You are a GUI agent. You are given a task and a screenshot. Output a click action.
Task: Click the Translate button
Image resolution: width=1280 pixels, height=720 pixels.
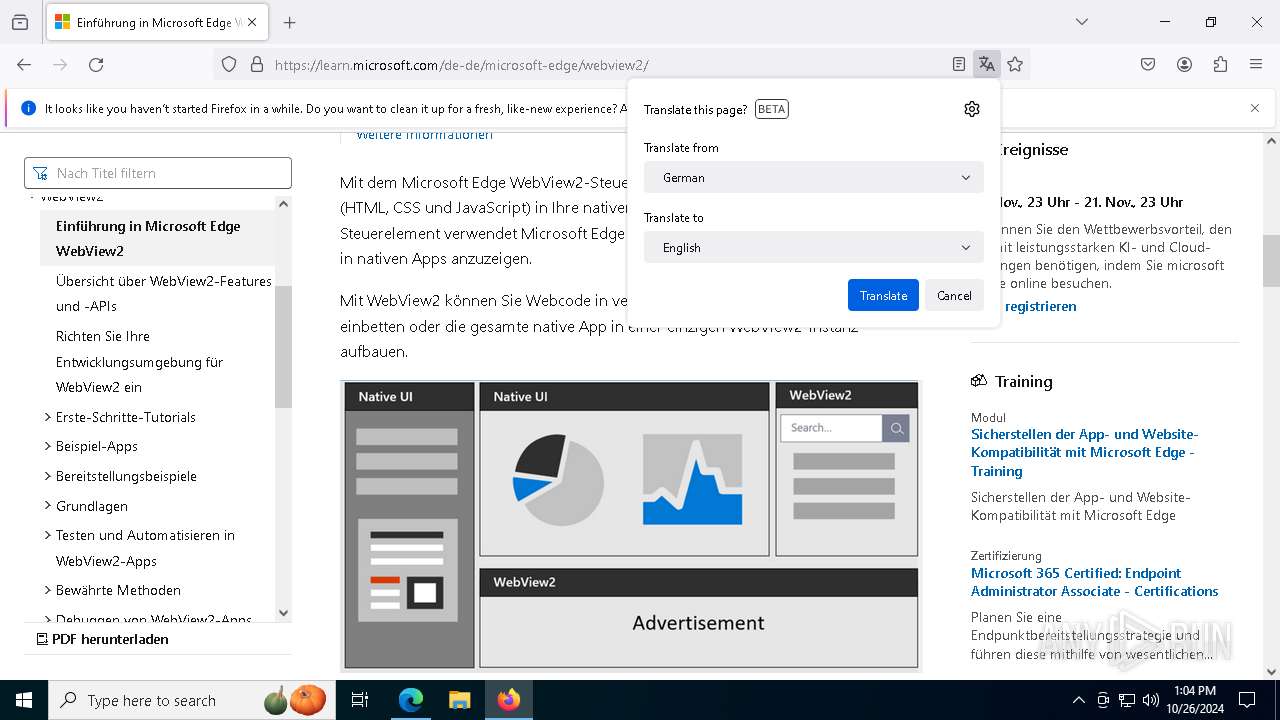(x=883, y=295)
